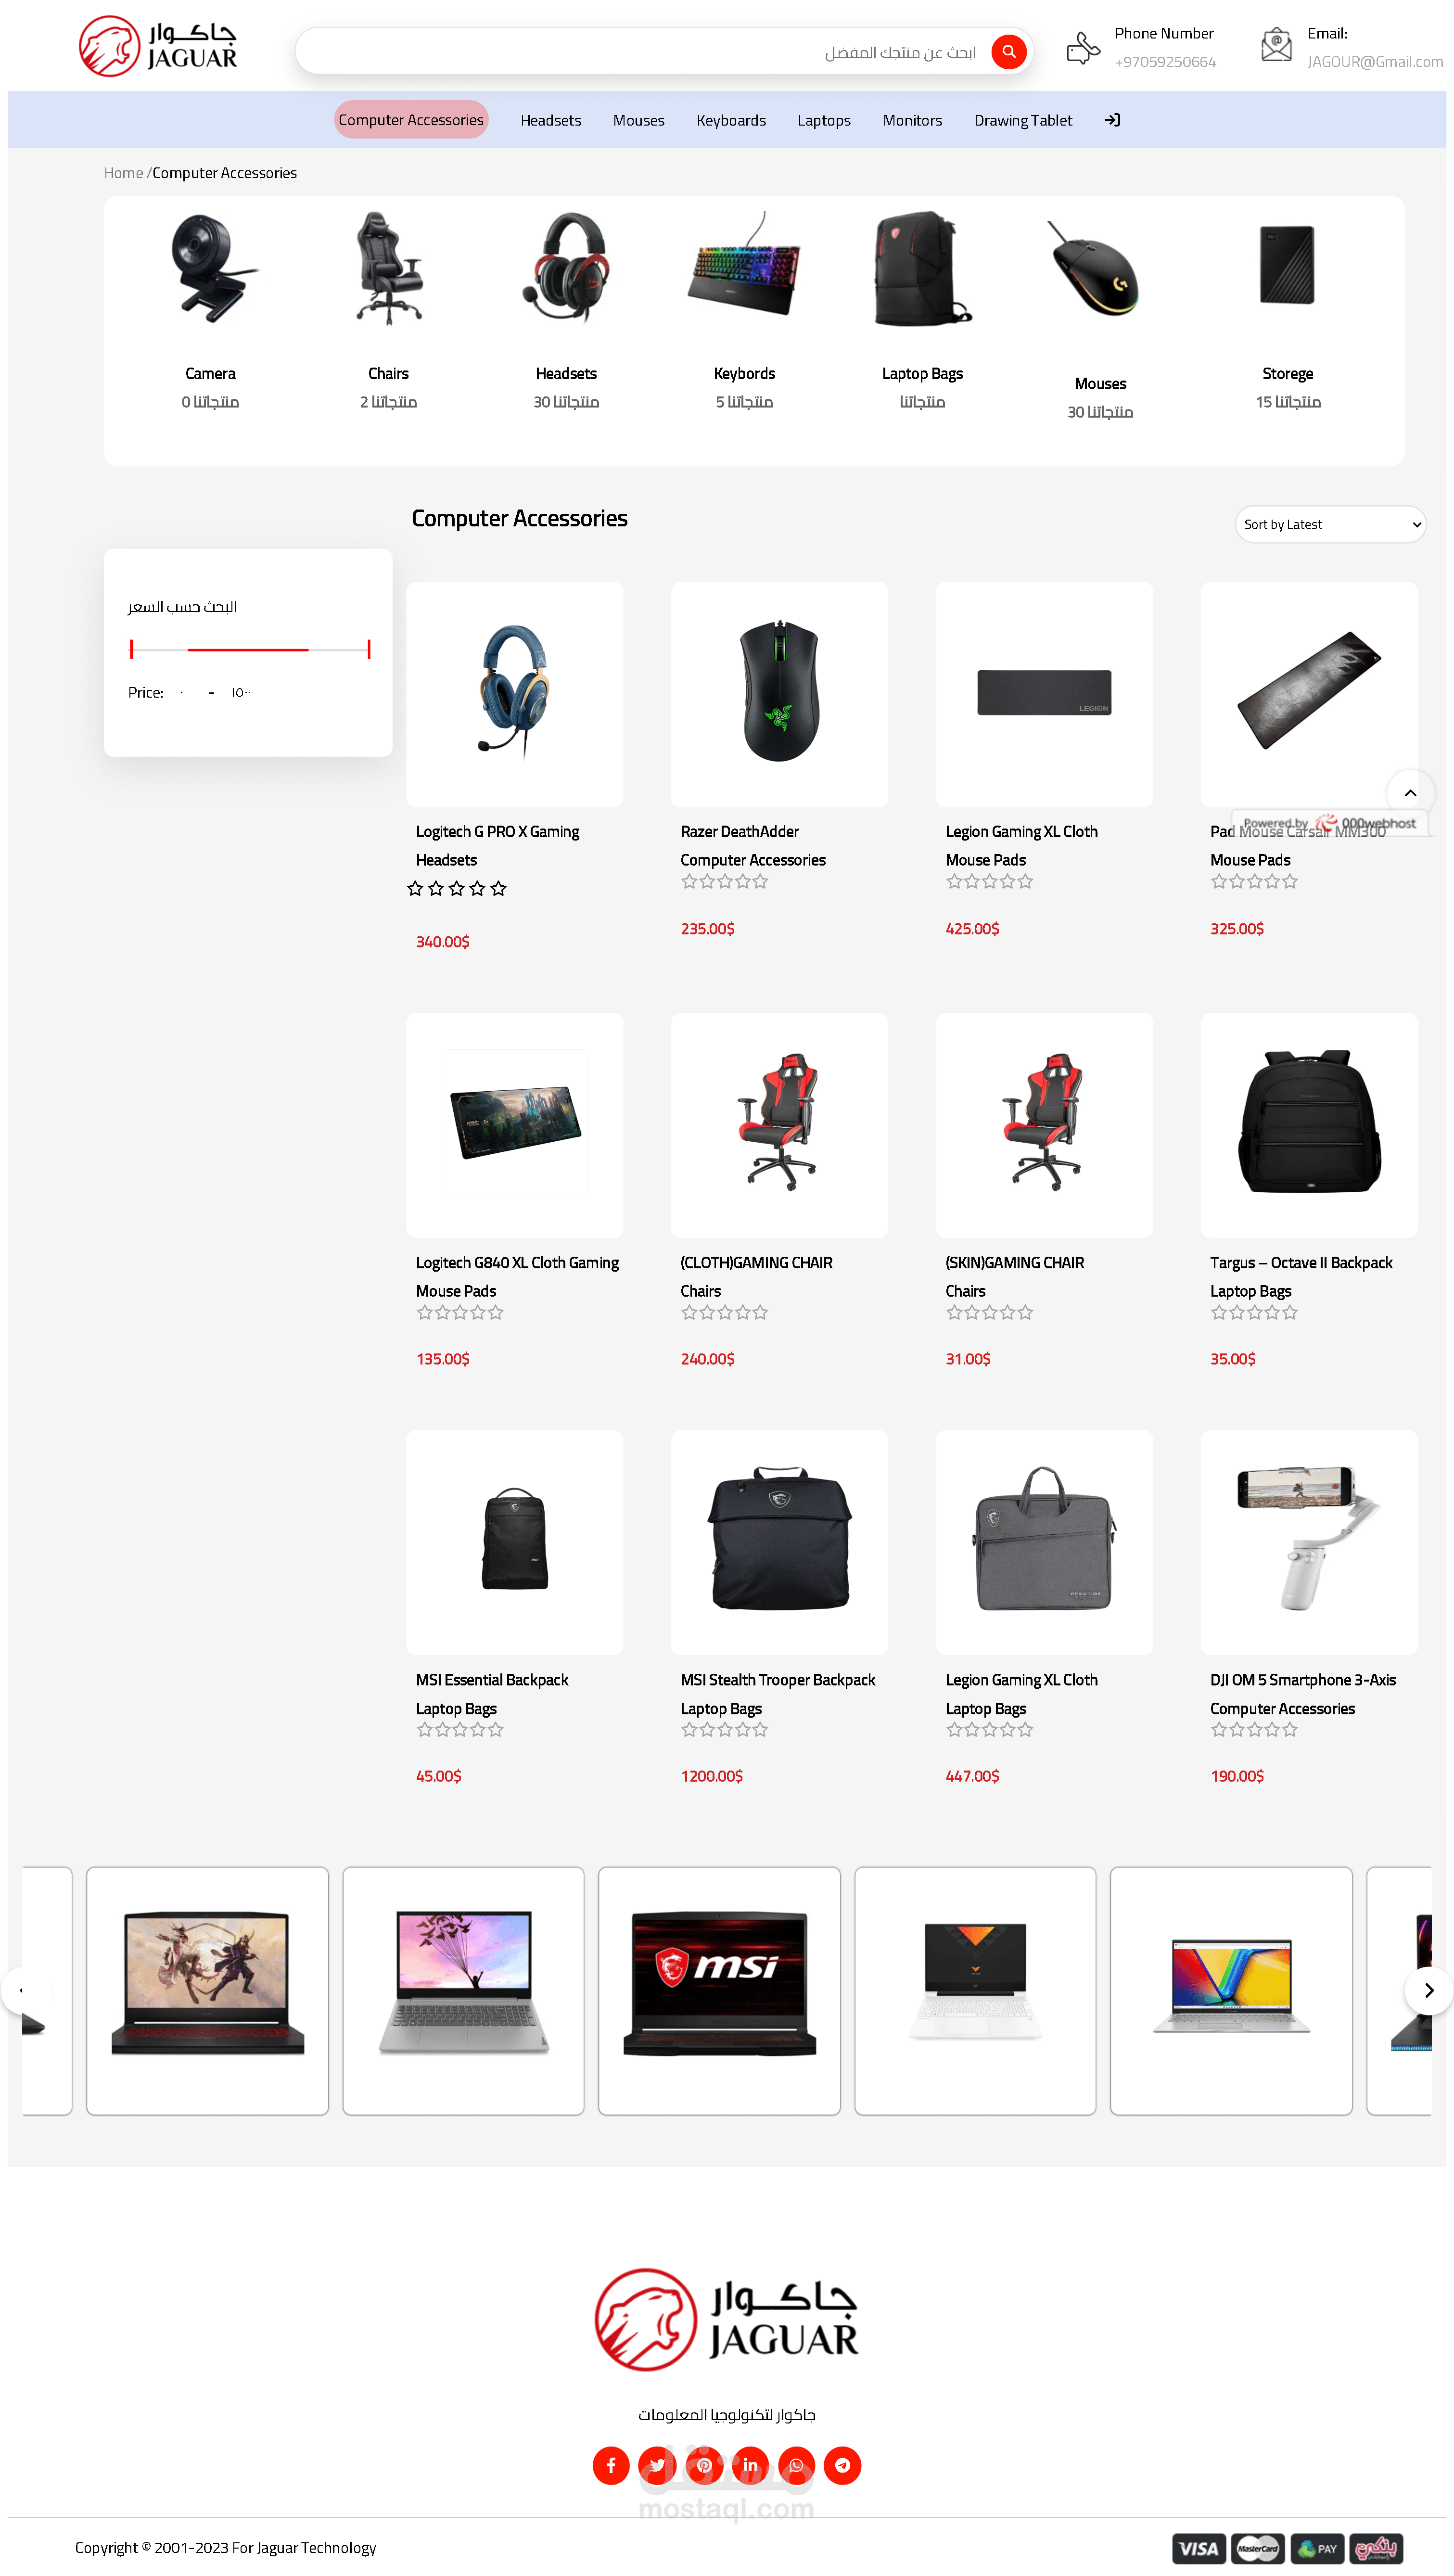The height and width of the screenshot is (2576, 1454).
Task: Click the left handle of price slider
Action: 131,649
